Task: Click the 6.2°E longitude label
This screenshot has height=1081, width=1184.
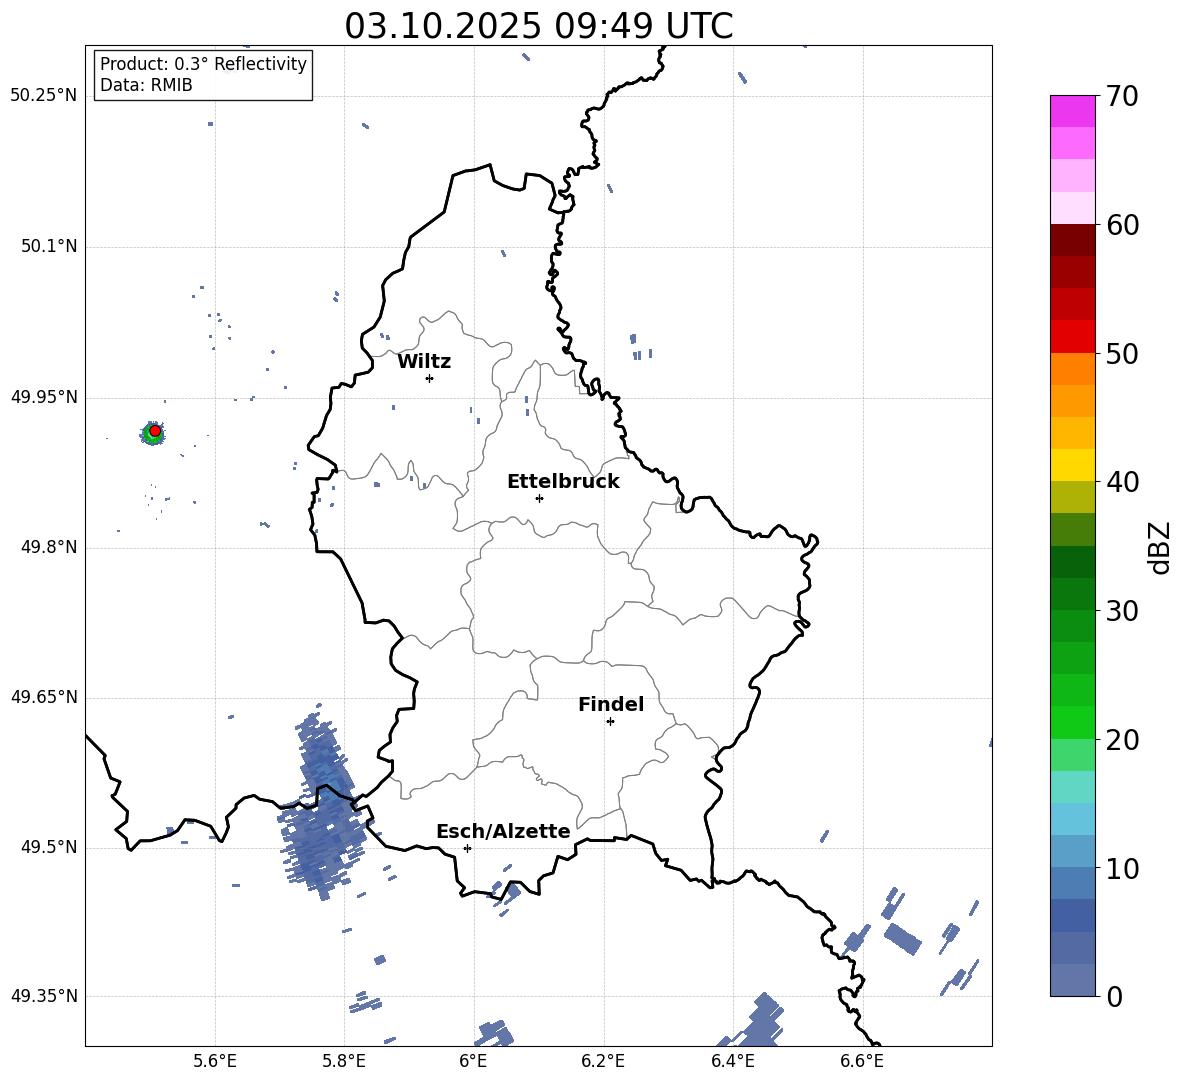Action: click(x=603, y=1061)
